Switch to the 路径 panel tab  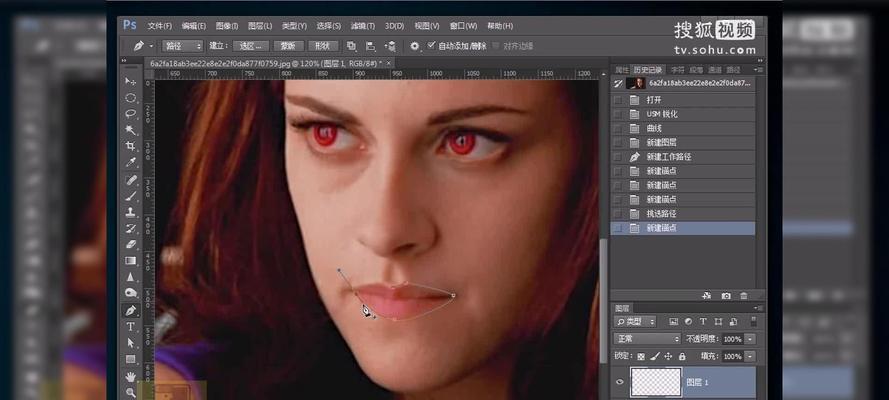point(733,70)
